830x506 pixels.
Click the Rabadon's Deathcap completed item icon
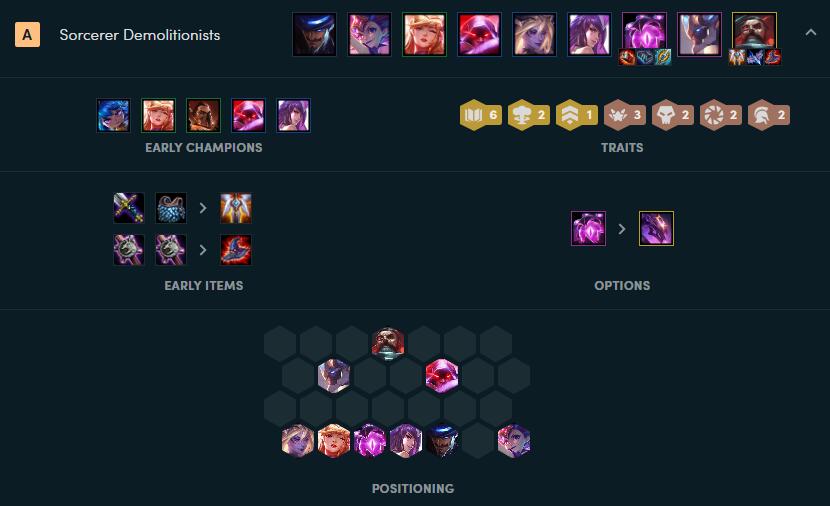(x=236, y=250)
